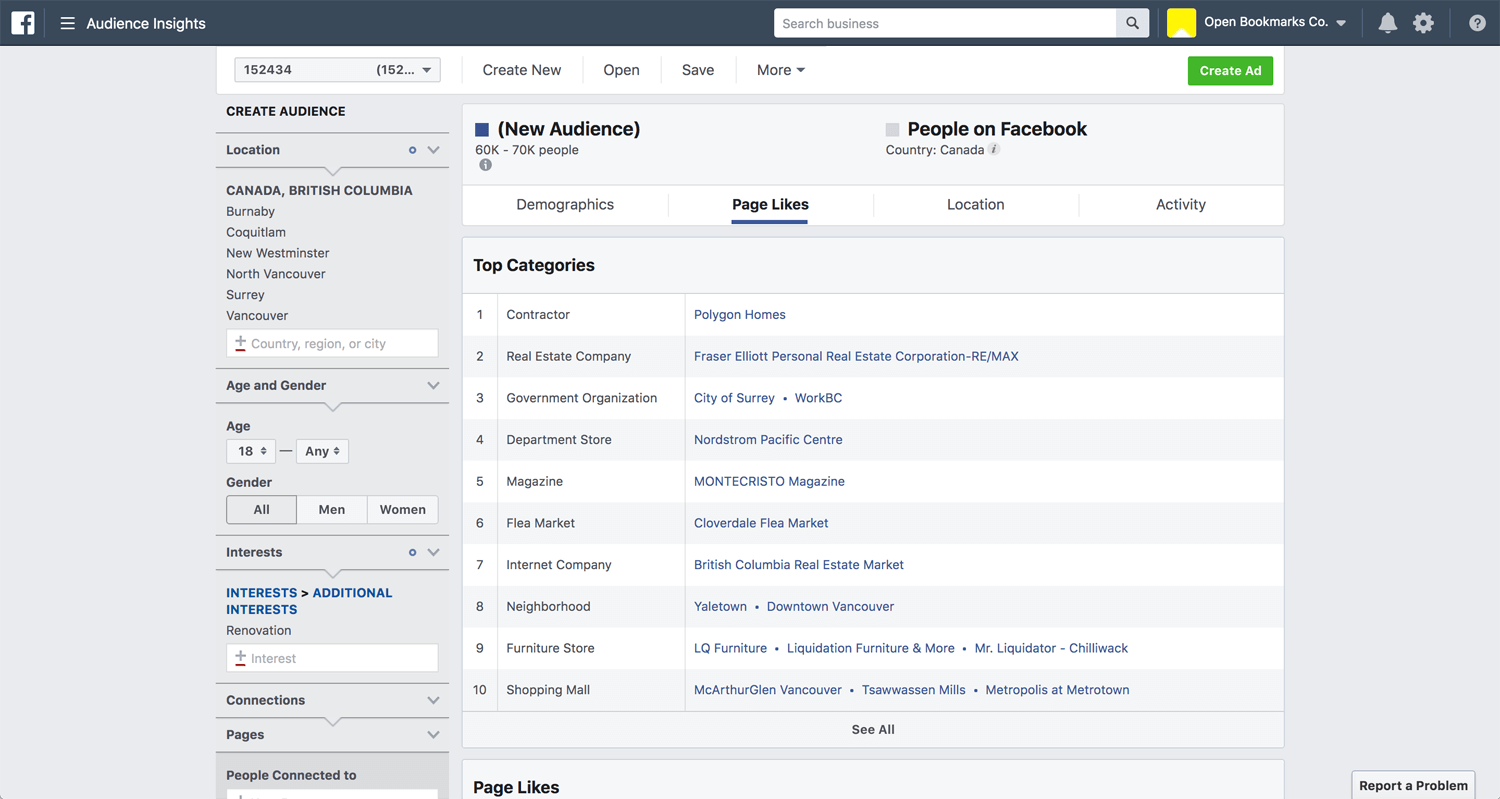This screenshot has height=799, width=1500.
Task: Open Open Bookmarks Co. business dropdown
Action: 1275,22
